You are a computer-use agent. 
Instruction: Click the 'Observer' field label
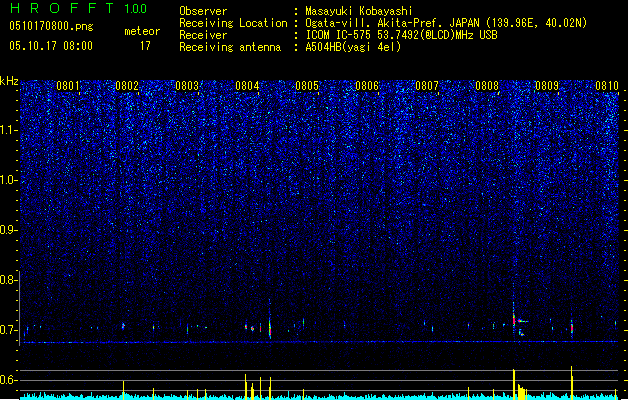click(x=203, y=11)
